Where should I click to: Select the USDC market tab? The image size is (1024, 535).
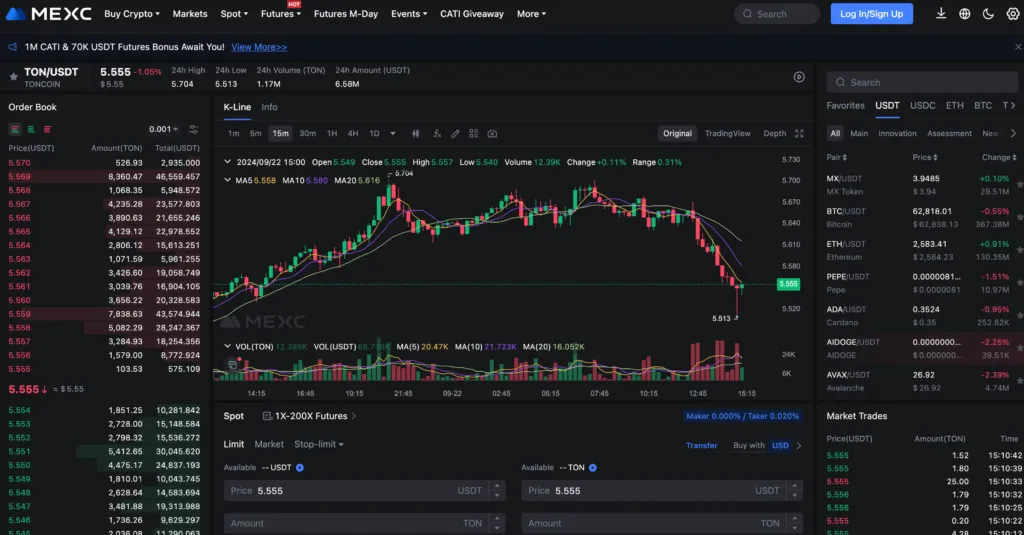pos(922,105)
